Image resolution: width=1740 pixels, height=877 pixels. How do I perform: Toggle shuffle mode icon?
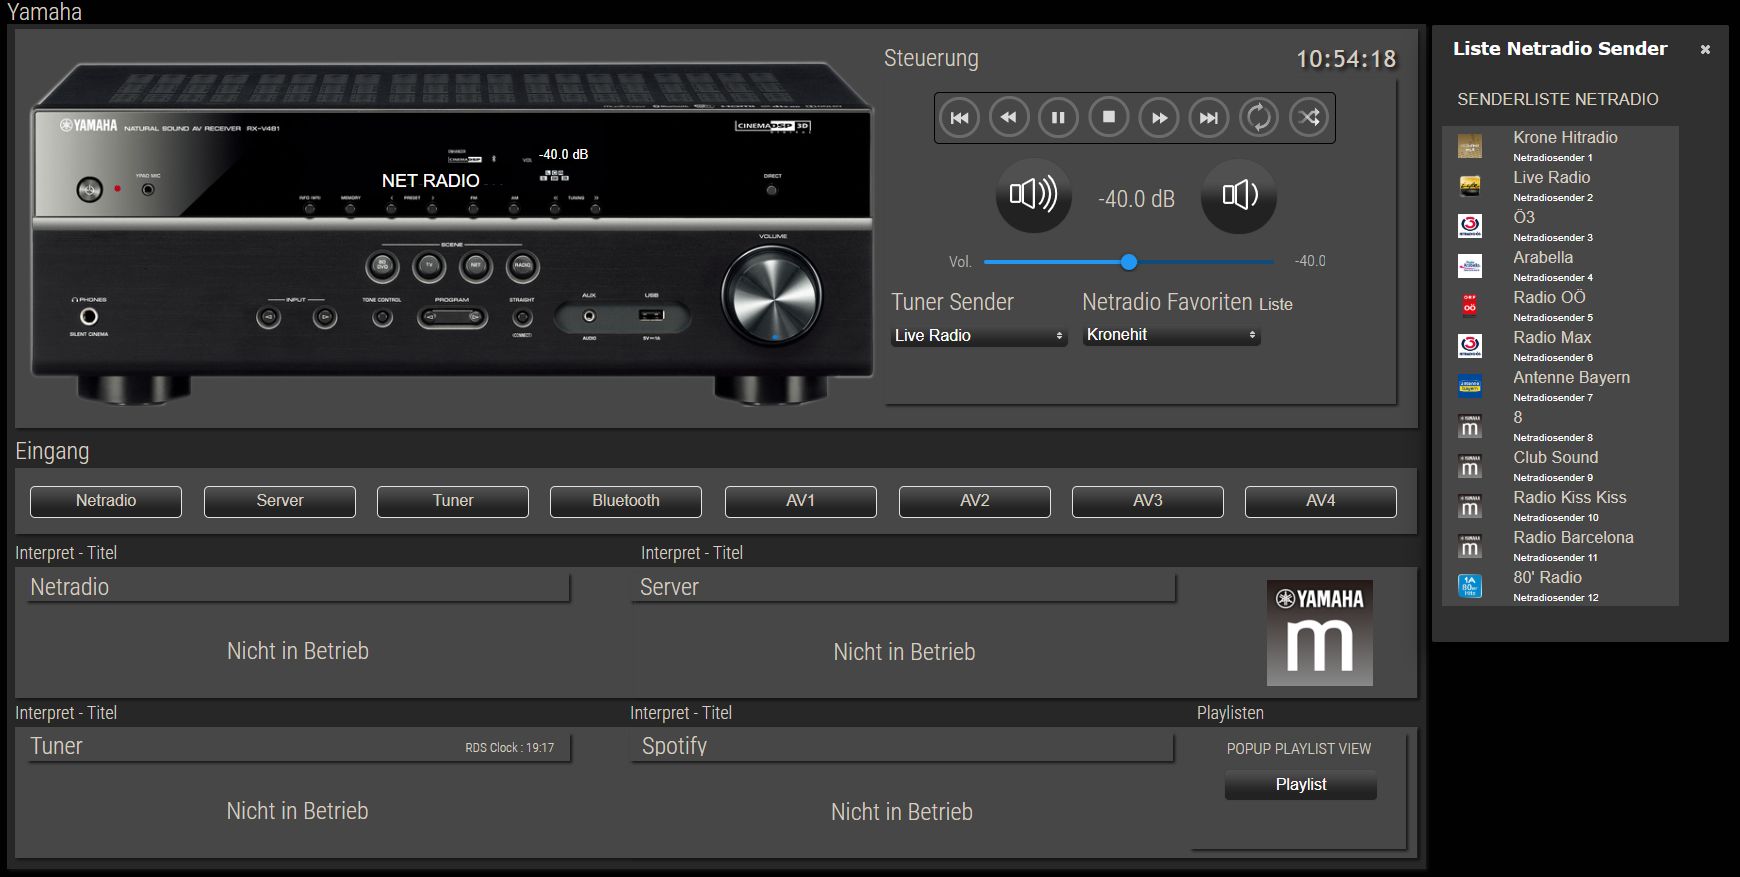pyautogui.click(x=1309, y=118)
